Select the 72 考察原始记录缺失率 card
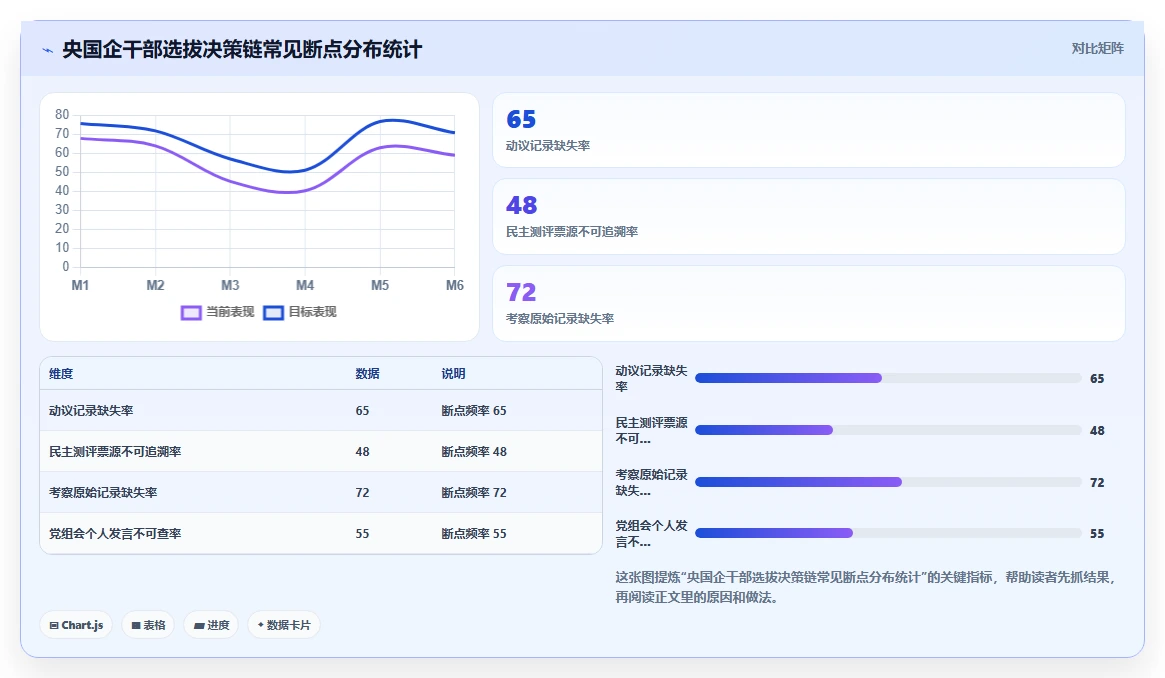Screen dimensions: 1165x678 click(808, 303)
